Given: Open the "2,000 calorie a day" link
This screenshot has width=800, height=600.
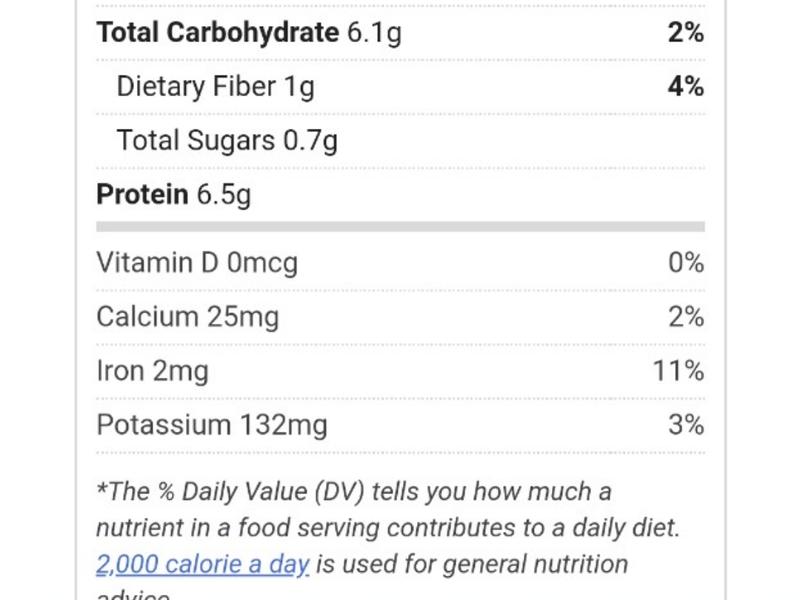Looking at the screenshot, I should (x=202, y=564).
